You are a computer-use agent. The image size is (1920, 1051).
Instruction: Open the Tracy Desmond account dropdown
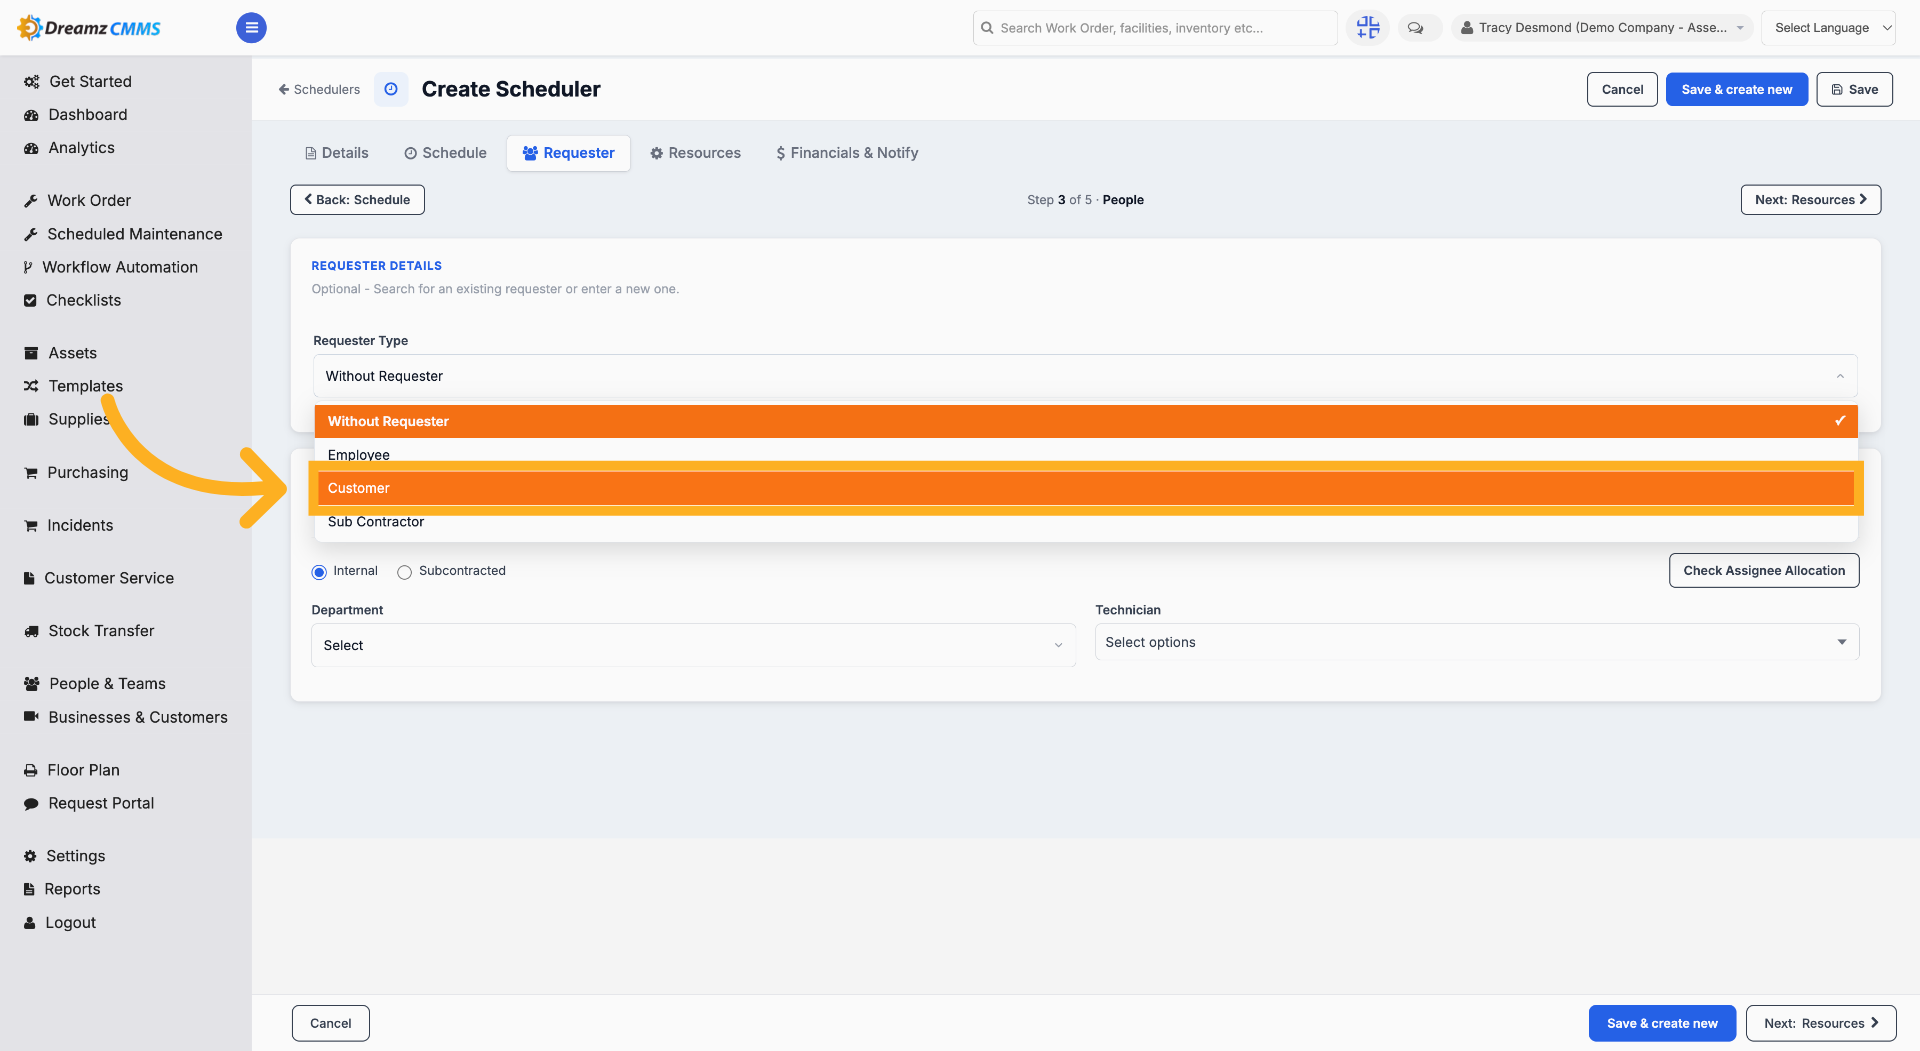[1601, 28]
